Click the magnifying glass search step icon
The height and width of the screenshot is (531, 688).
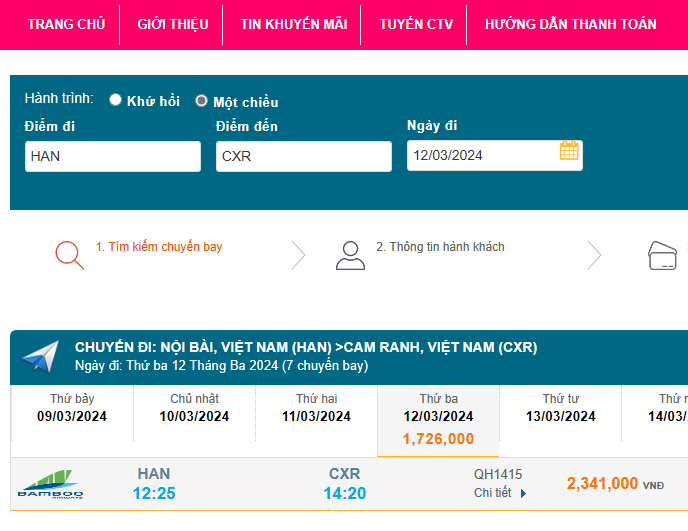tap(70, 255)
